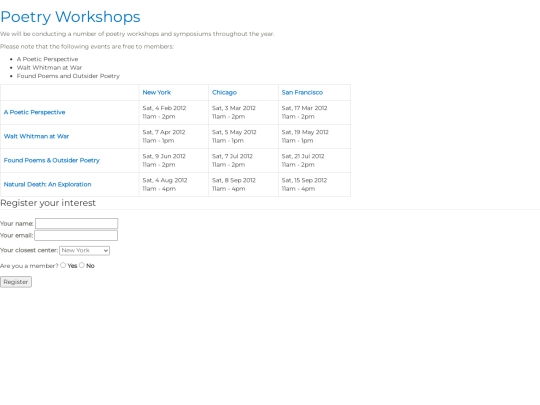This screenshot has width=540, height=405.
Task: Open Walt Whitman at War link
Action: pos(36,136)
